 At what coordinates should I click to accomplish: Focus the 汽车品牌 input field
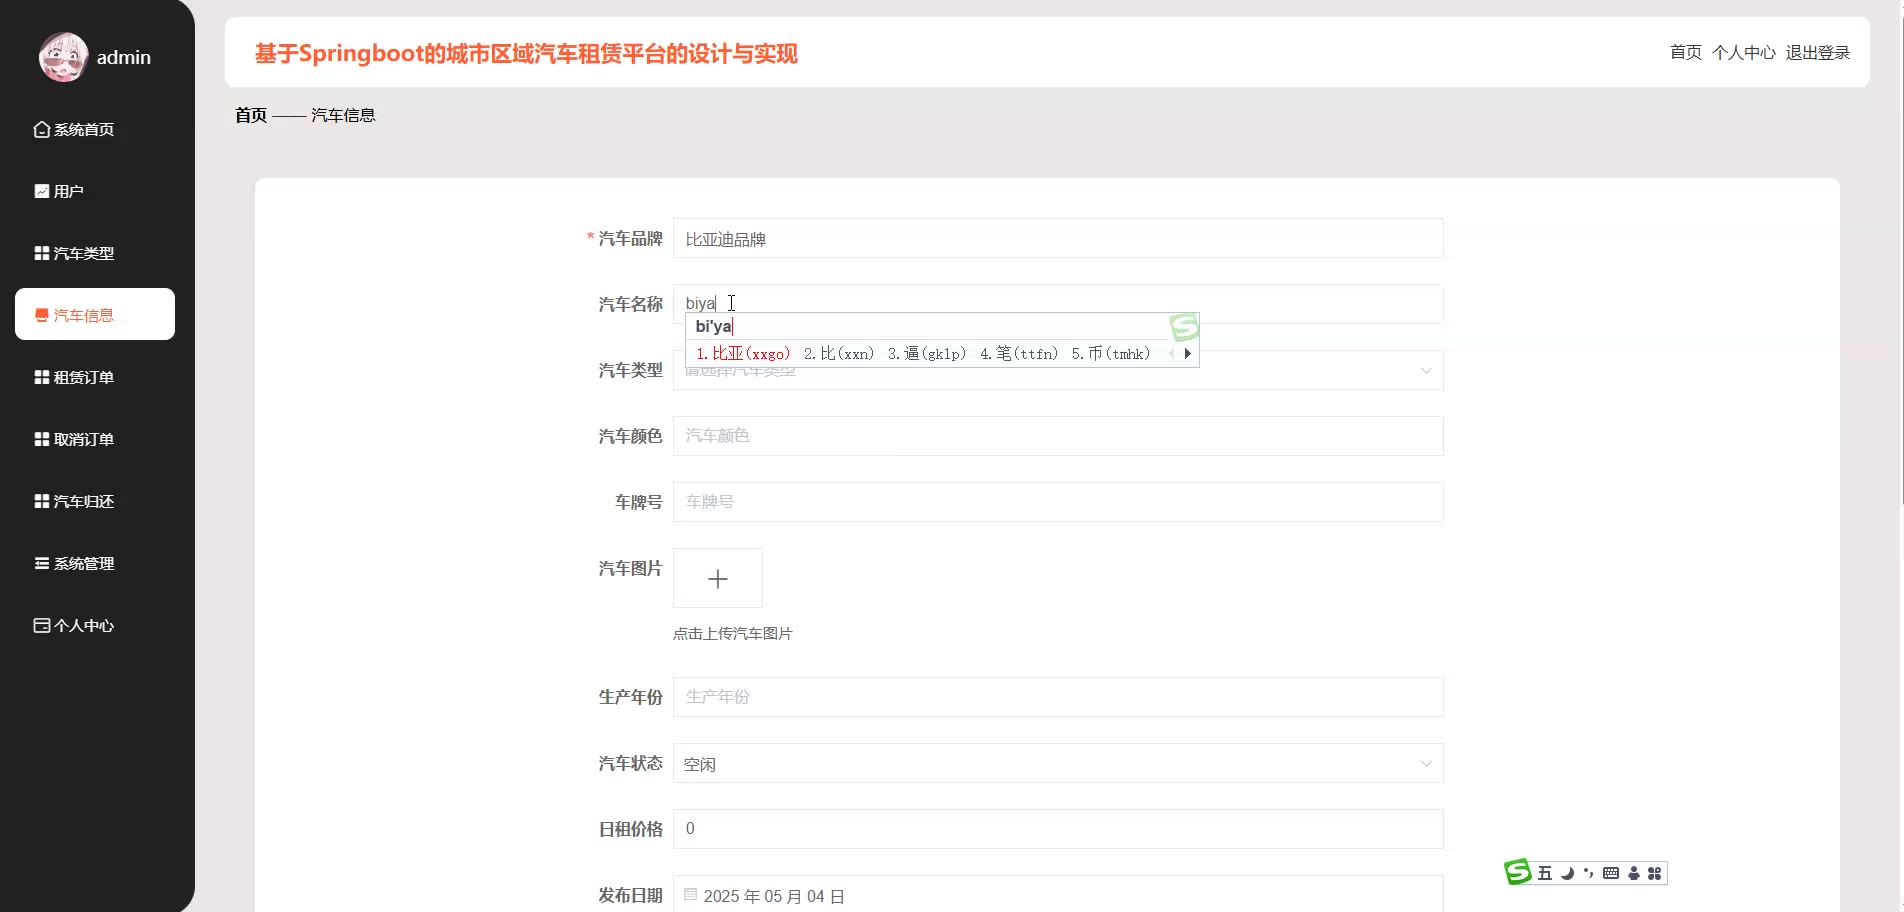1058,238
